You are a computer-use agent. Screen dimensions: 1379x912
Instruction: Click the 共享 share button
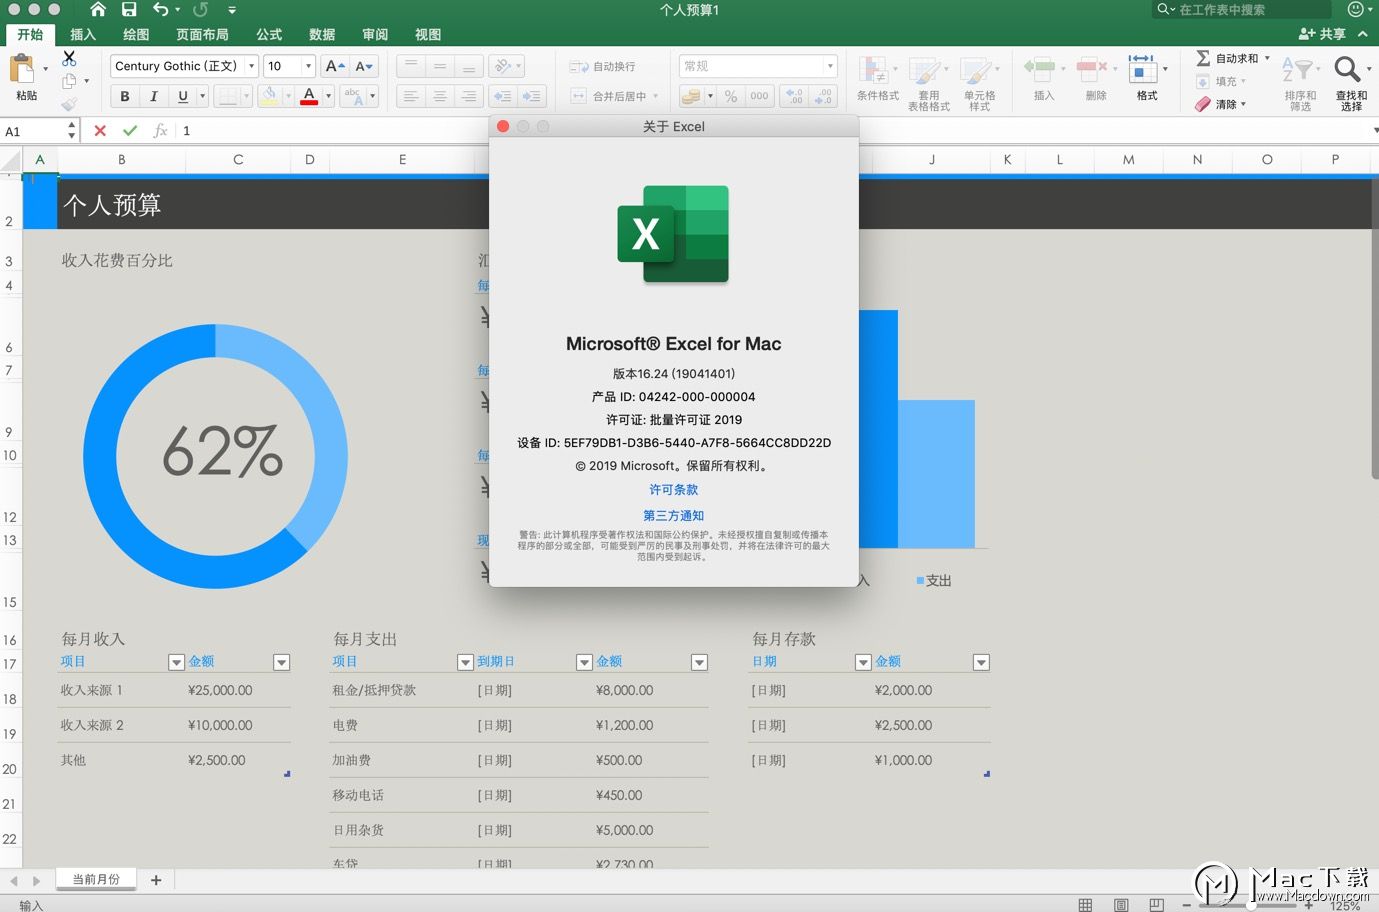[1322, 34]
